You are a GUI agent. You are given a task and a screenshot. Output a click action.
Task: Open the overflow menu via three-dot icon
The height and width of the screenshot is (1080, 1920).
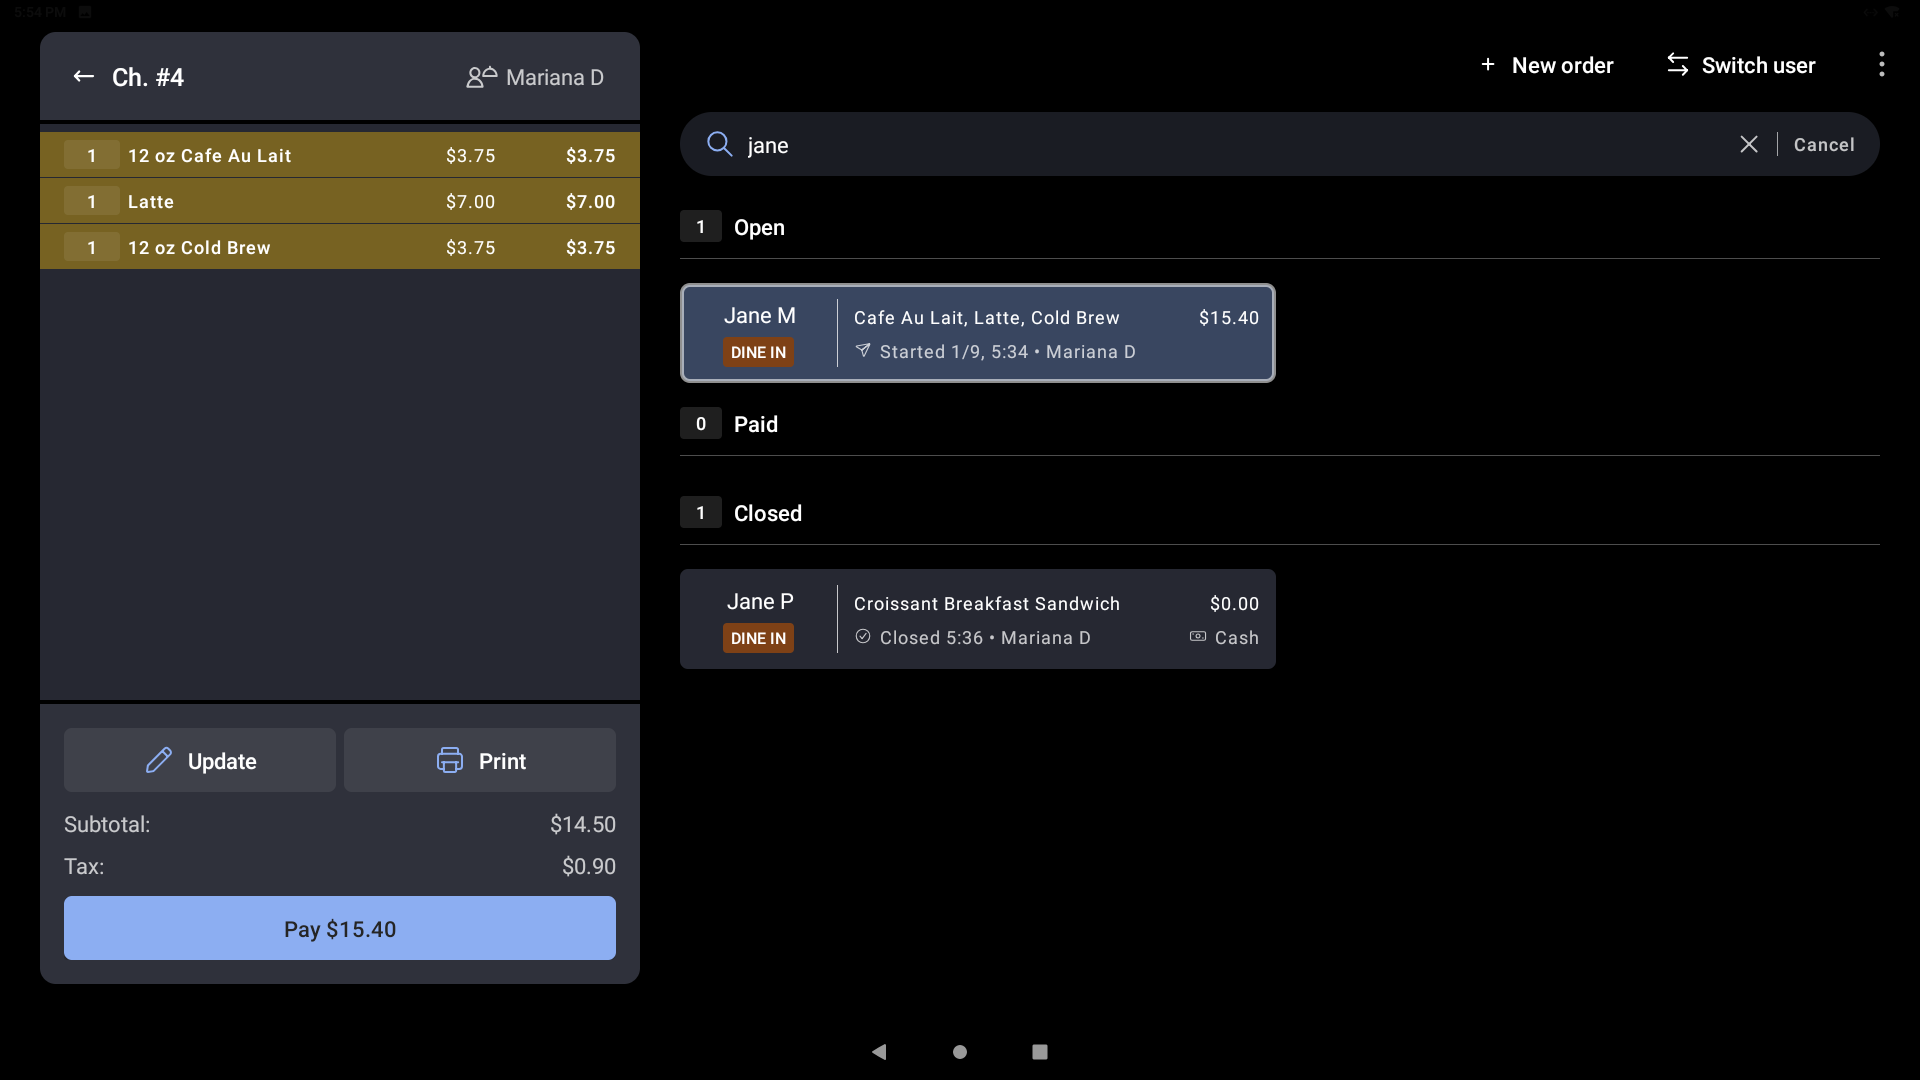coord(1881,64)
